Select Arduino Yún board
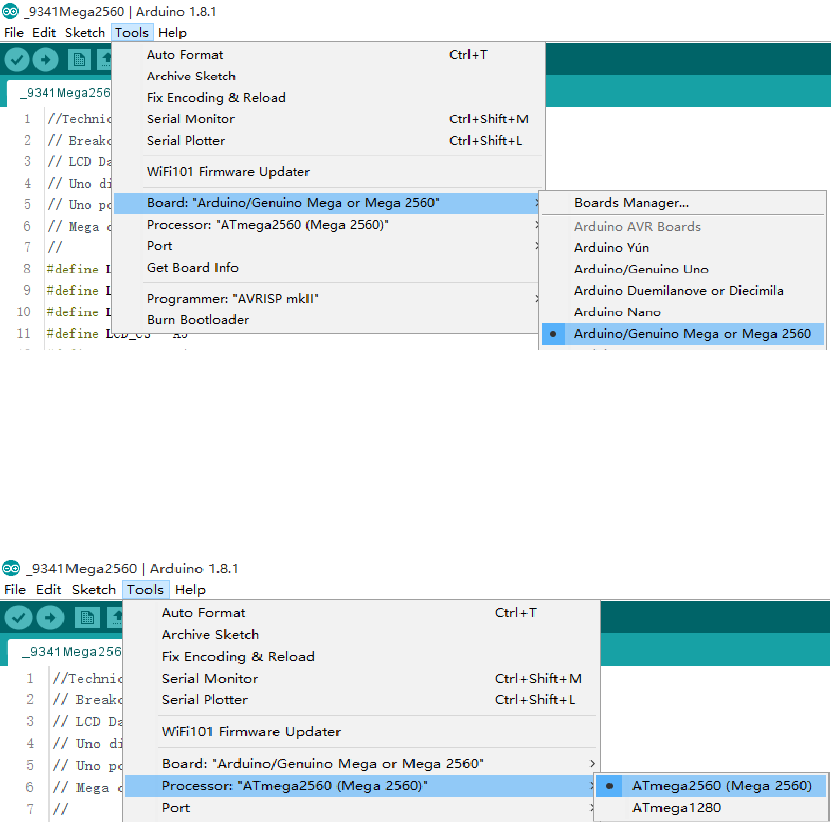This screenshot has width=831, height=822. tap(683, 248)
